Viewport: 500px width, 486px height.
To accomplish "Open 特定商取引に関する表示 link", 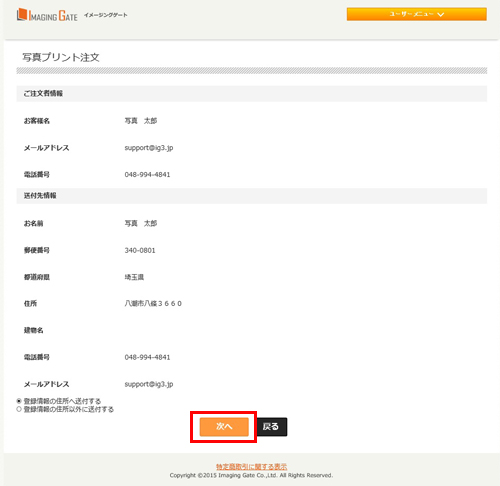I will point(251,467).
